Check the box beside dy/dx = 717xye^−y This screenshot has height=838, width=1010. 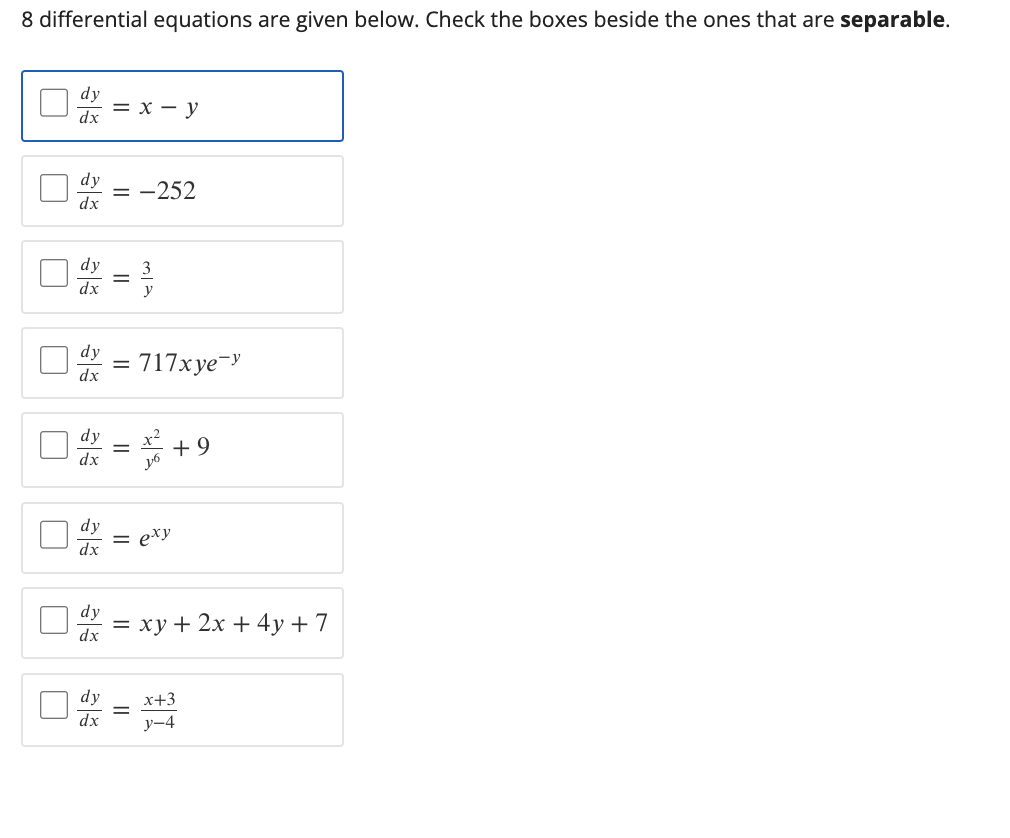click(x=52, y=358)
